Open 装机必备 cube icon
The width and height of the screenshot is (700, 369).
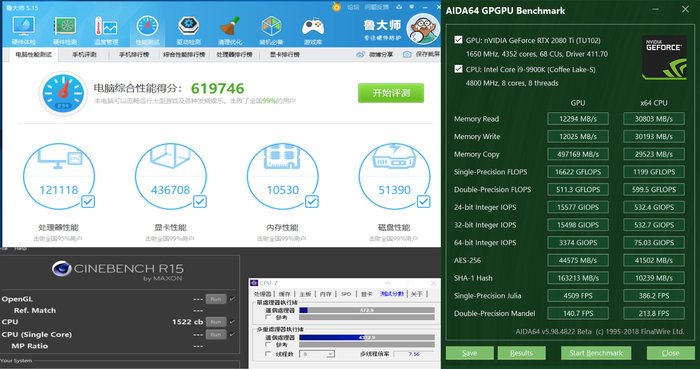click(x=271, y=26)
